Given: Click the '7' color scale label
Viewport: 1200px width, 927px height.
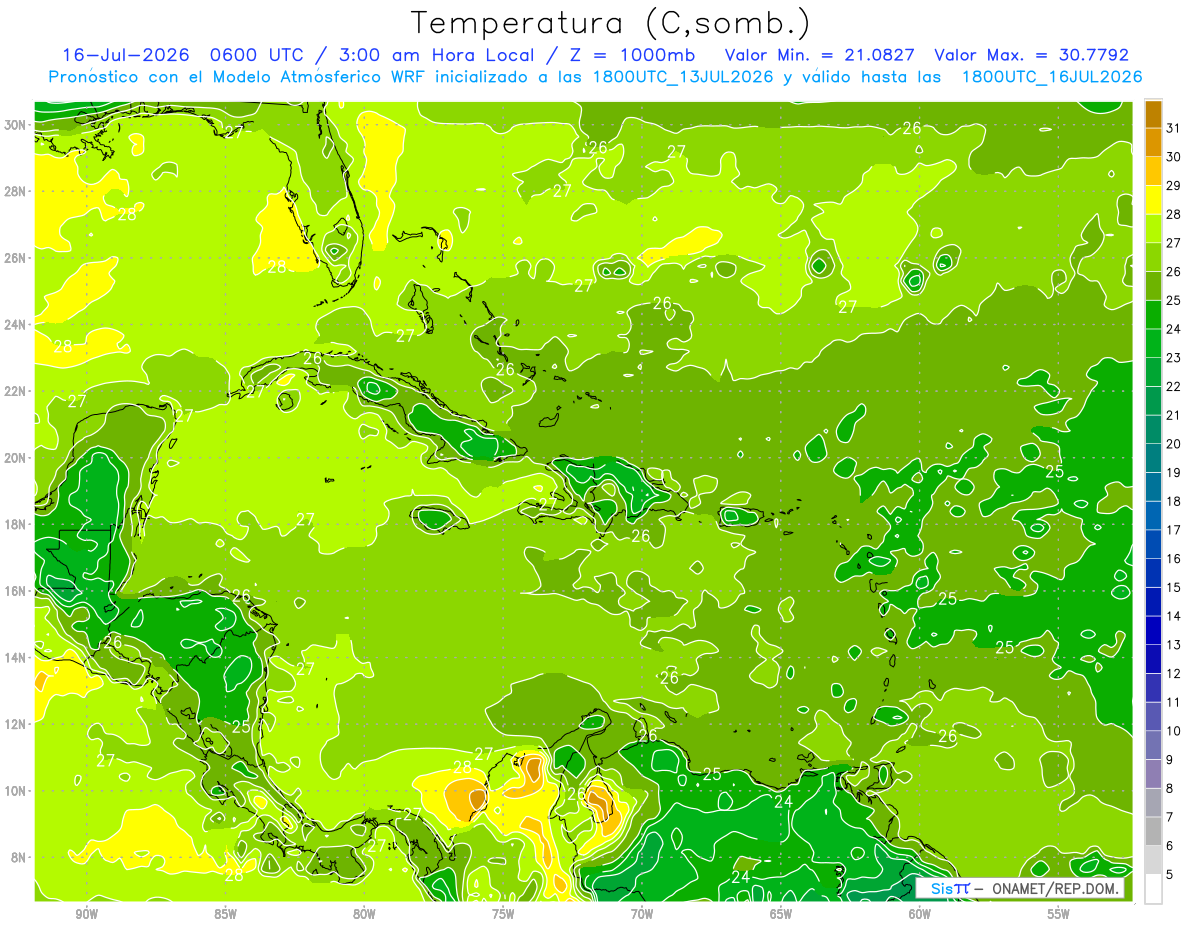Looking at the screenshot, I should [1170, 817].
